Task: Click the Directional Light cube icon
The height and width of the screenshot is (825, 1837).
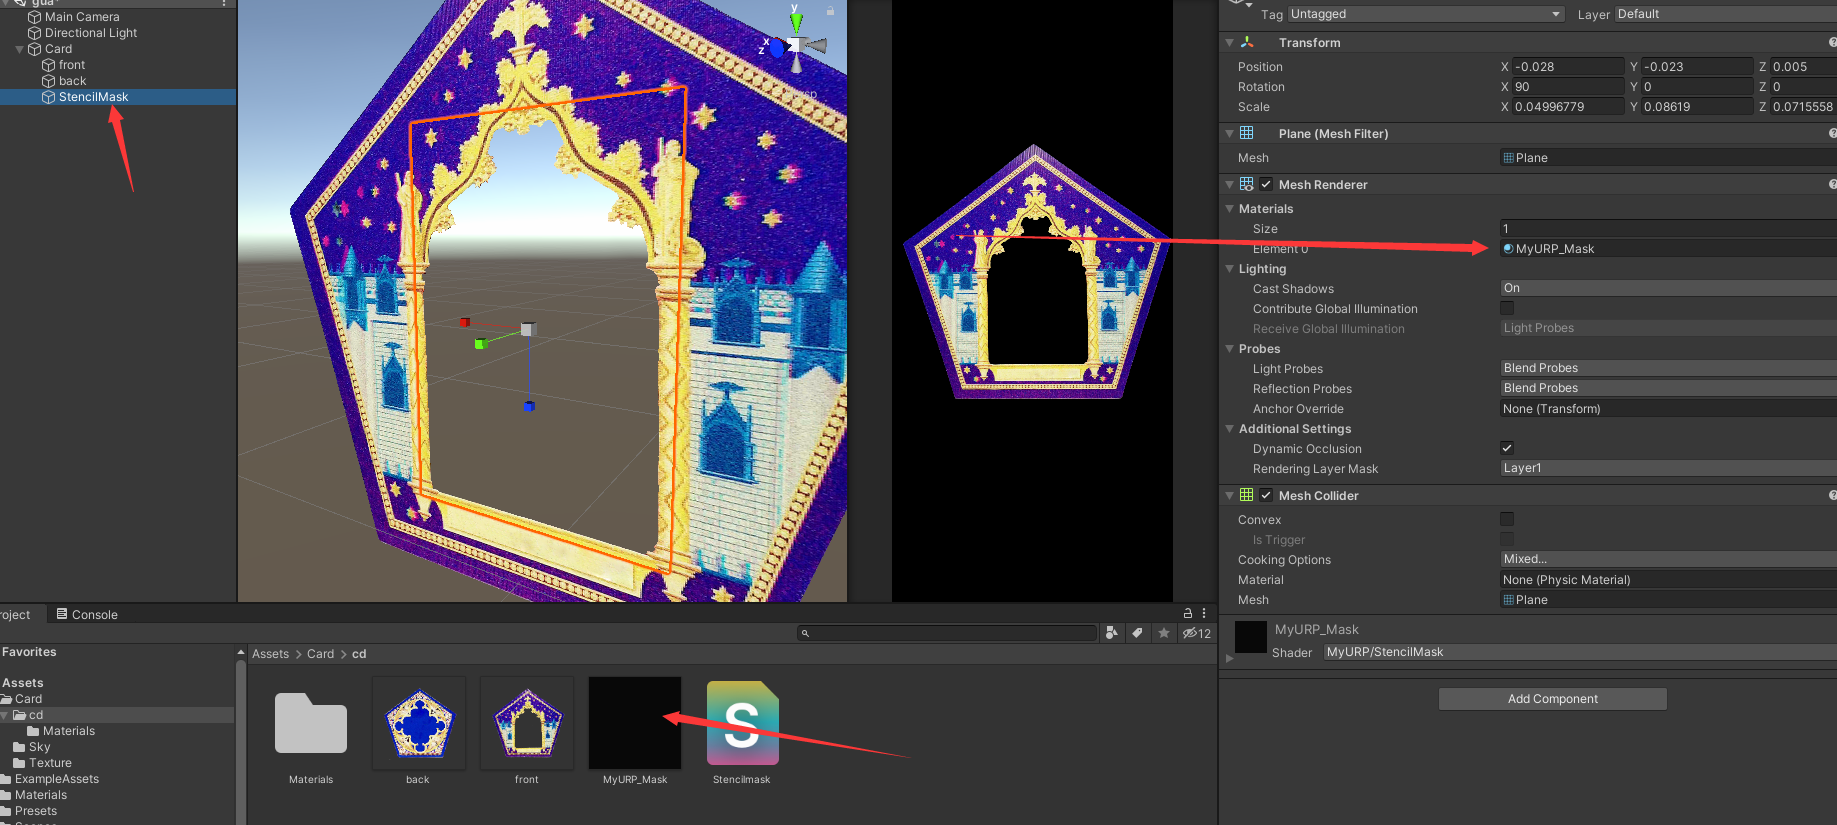Action: coord(35,33)
